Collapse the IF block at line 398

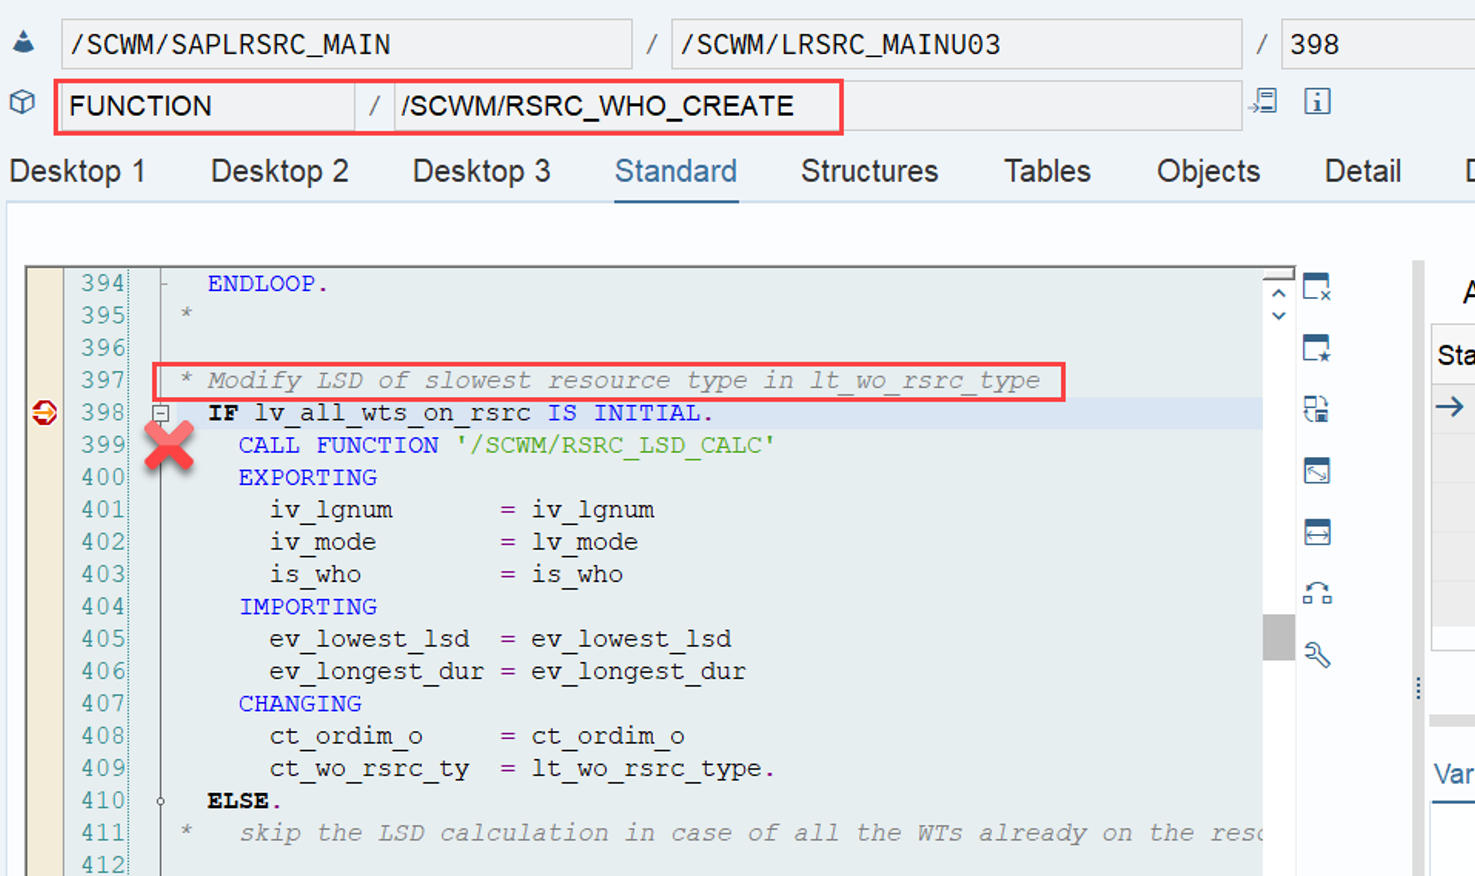(x=161, y=413)
